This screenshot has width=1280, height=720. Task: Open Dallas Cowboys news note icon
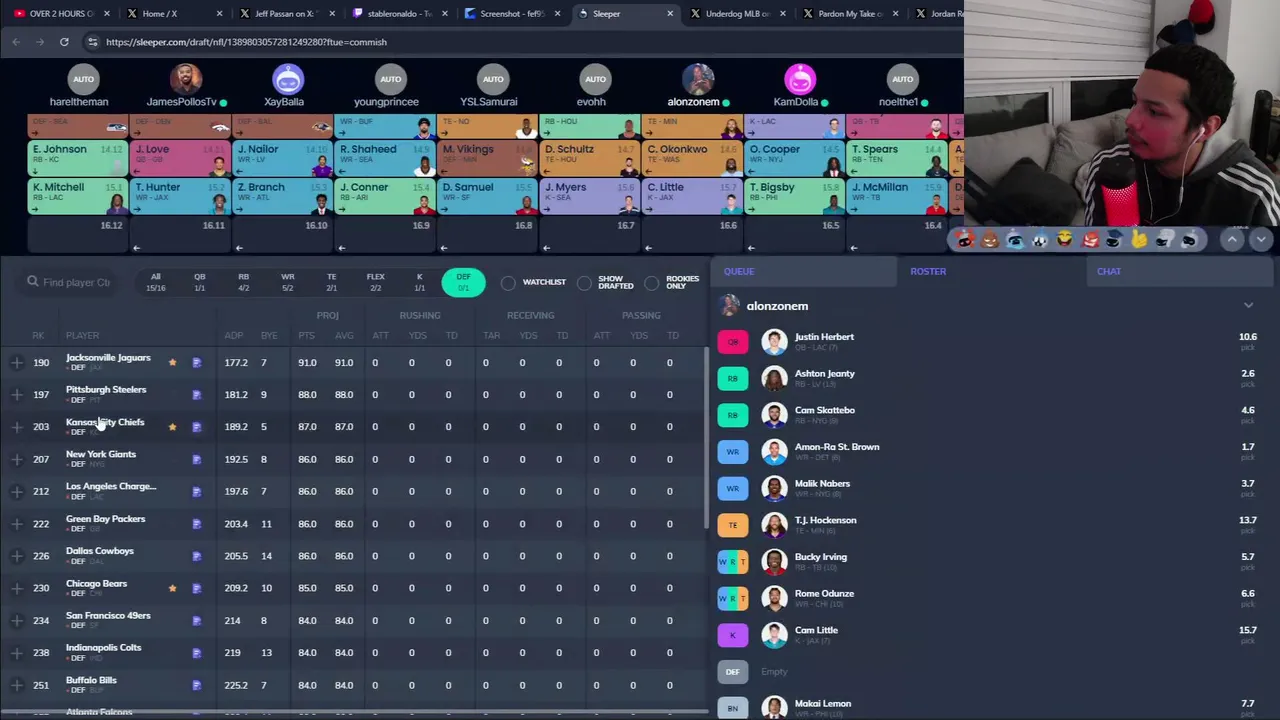(x=197, y=556)
